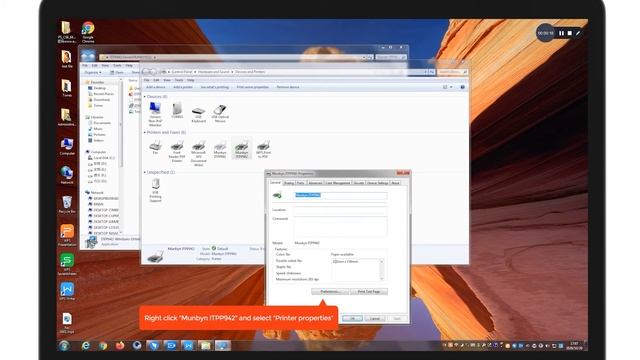Open the Windows Start menu
Image resolution: width=640 pixels, height=360 pixels.
64,346
